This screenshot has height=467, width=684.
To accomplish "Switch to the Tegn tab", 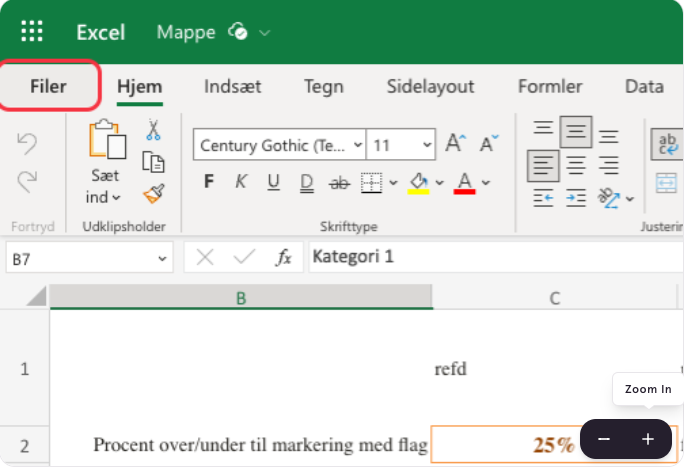I will click(x=324, y=87).
